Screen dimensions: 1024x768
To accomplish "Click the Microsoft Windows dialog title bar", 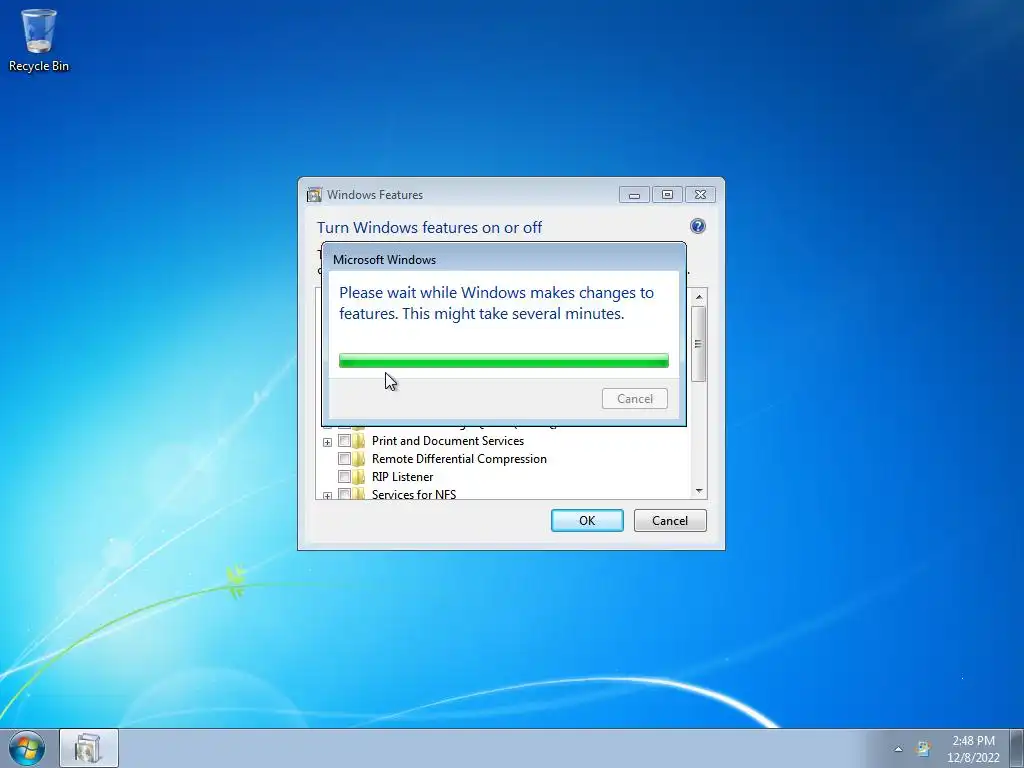I will (x=504, y=259).
